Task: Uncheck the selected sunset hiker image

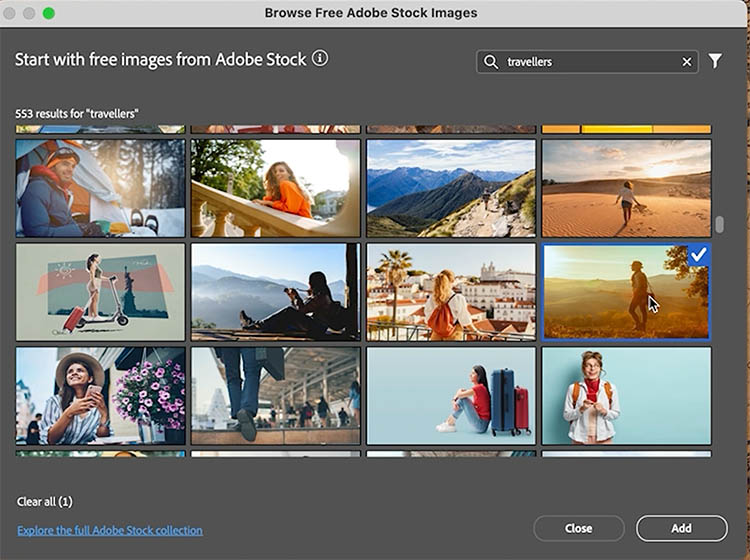Action: [698, 256]
